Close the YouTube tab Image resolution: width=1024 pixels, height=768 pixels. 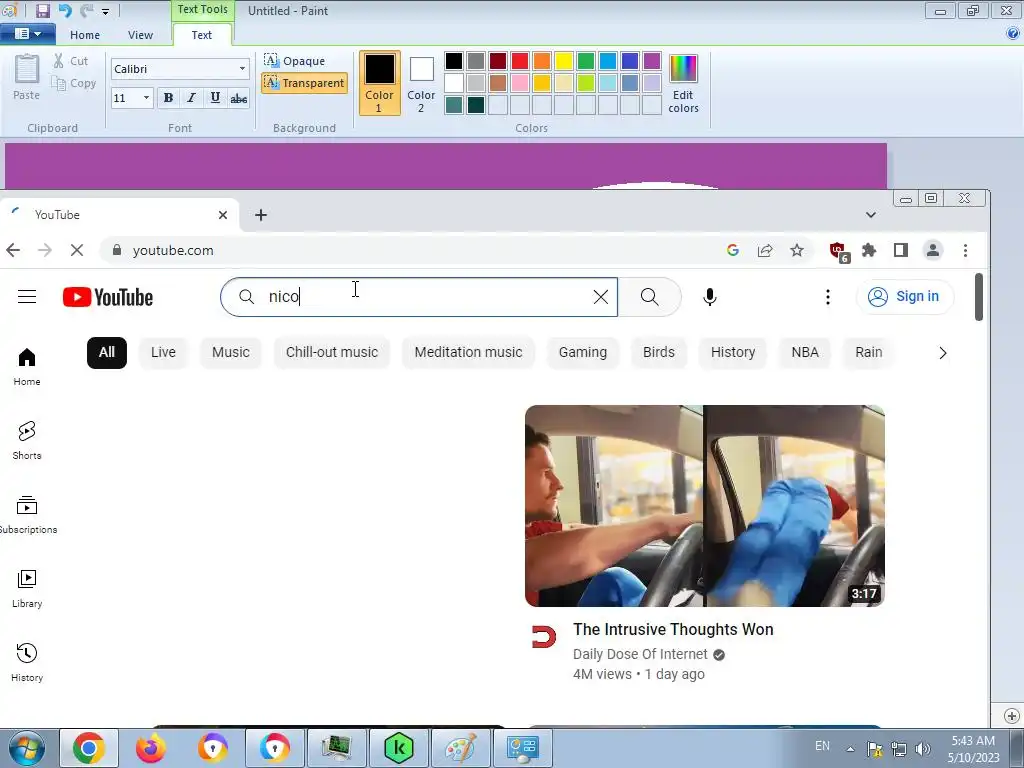click(x=223, y=215)
